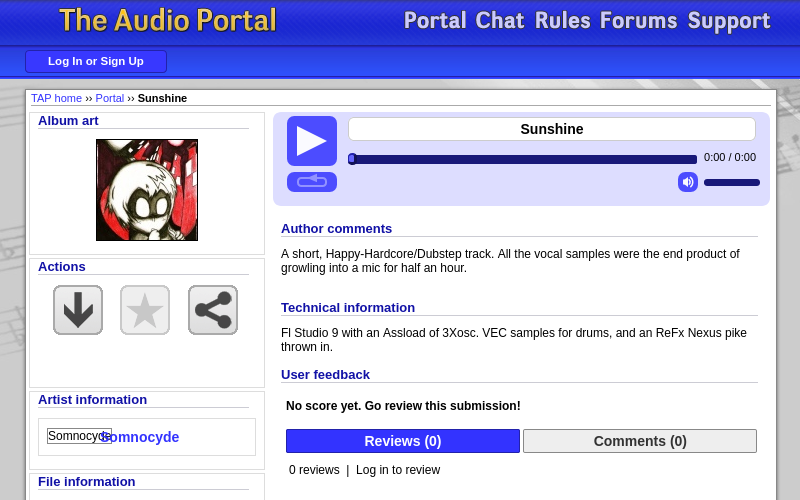Screen dimensions: 800x500
Task: Click Log In or Sign Up button
Action: coord(96,61)
